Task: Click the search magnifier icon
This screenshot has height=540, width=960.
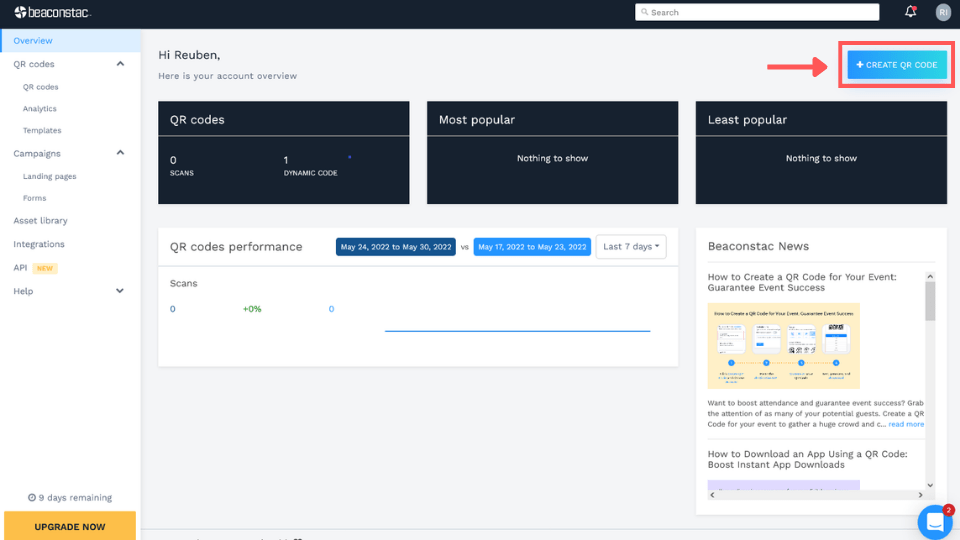Action: (644, 12)
